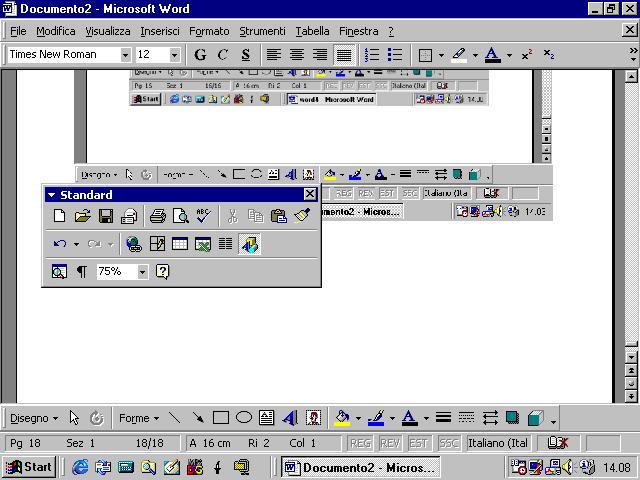Apply font color in bottom Drawing toolbar
Image resolution: width=640 pixels, height=480 pixels.
(409, 418)
